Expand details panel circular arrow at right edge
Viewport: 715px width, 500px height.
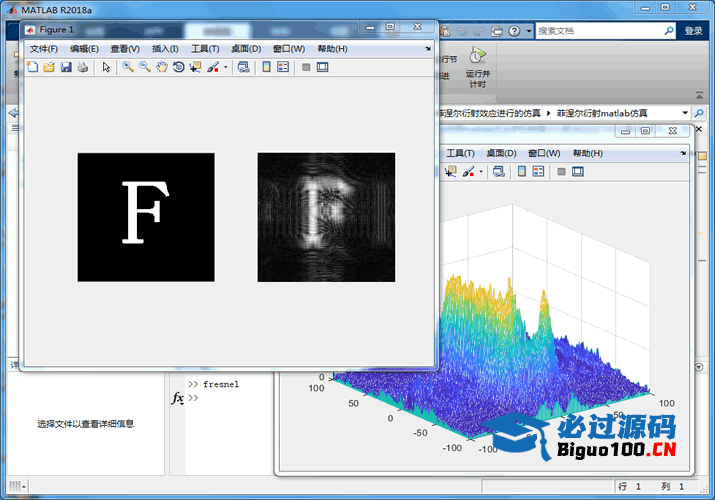[699, 367]
